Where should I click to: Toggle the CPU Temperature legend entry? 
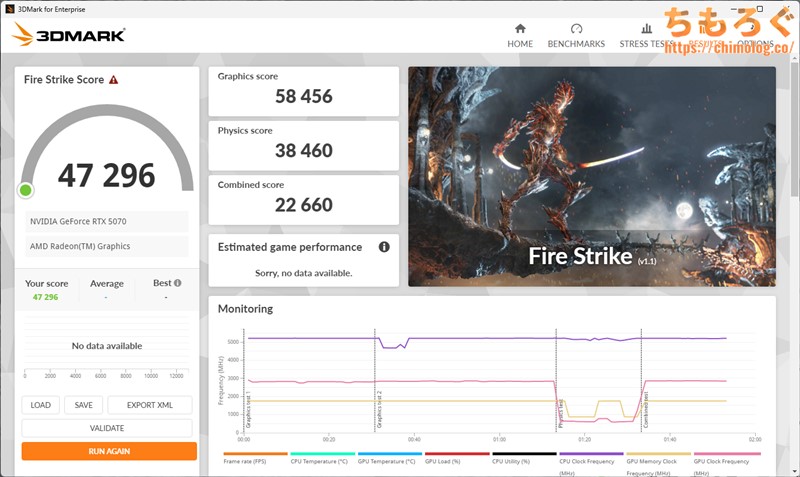tap(322, 457)
